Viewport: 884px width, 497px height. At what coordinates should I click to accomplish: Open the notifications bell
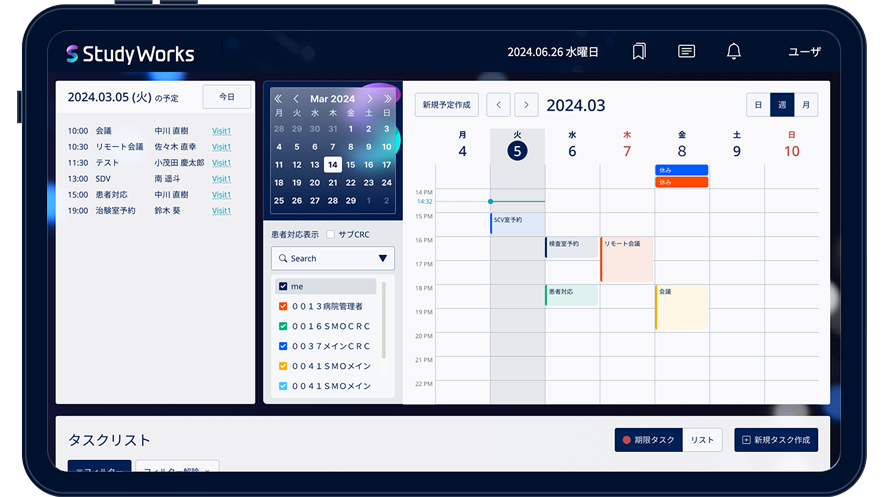tap(733, 51)
